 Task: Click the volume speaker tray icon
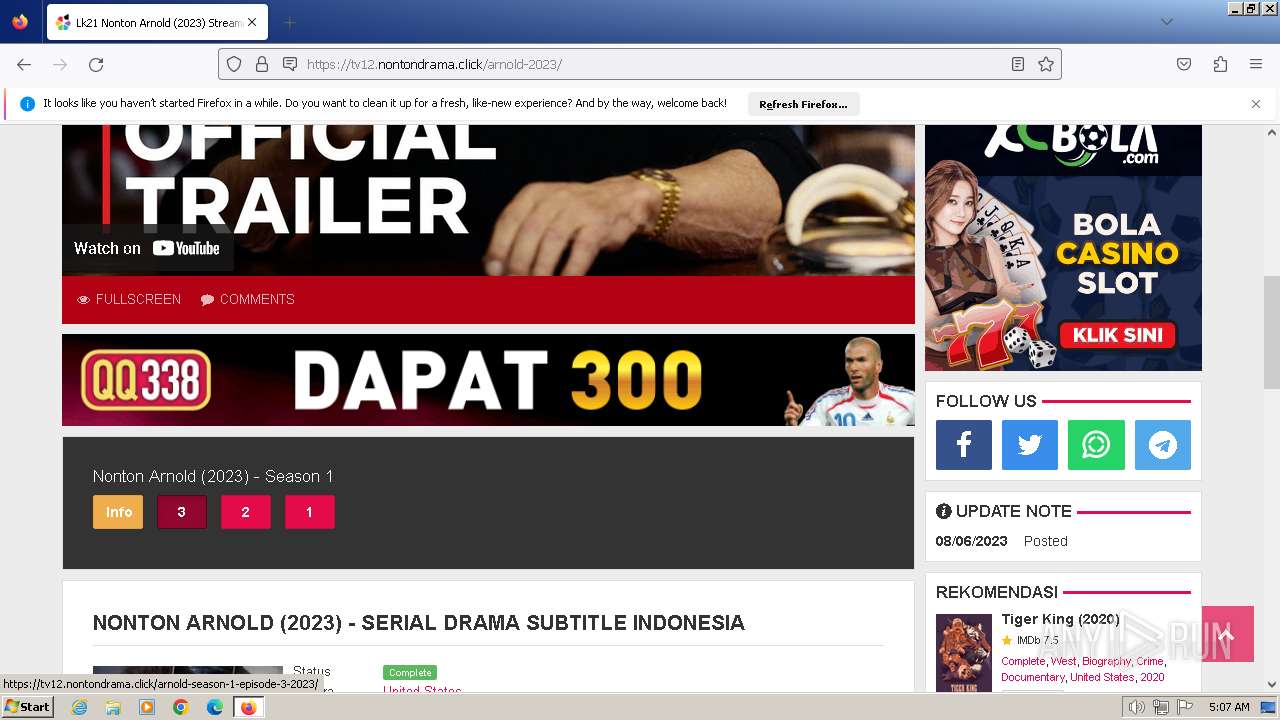[x=1136, y=707]
